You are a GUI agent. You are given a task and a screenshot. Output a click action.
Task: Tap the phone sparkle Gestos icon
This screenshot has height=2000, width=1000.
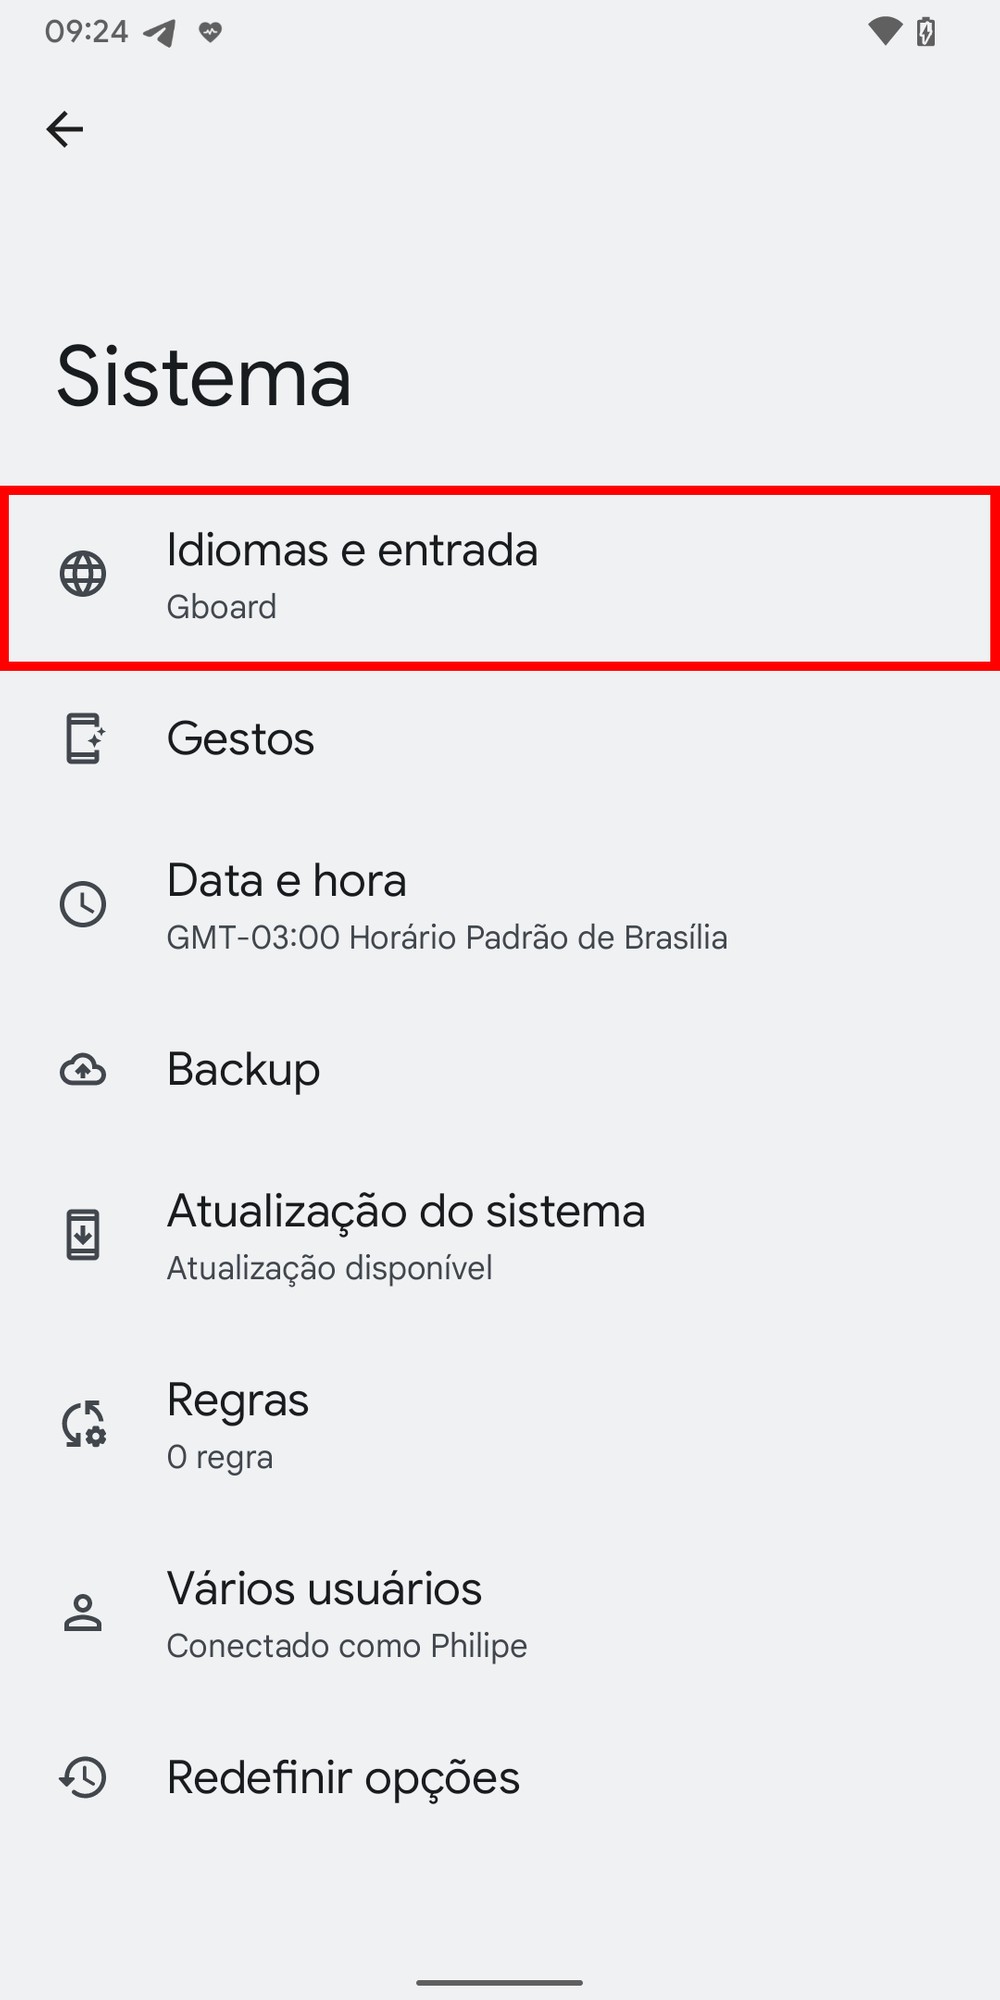tap(84, 739)
